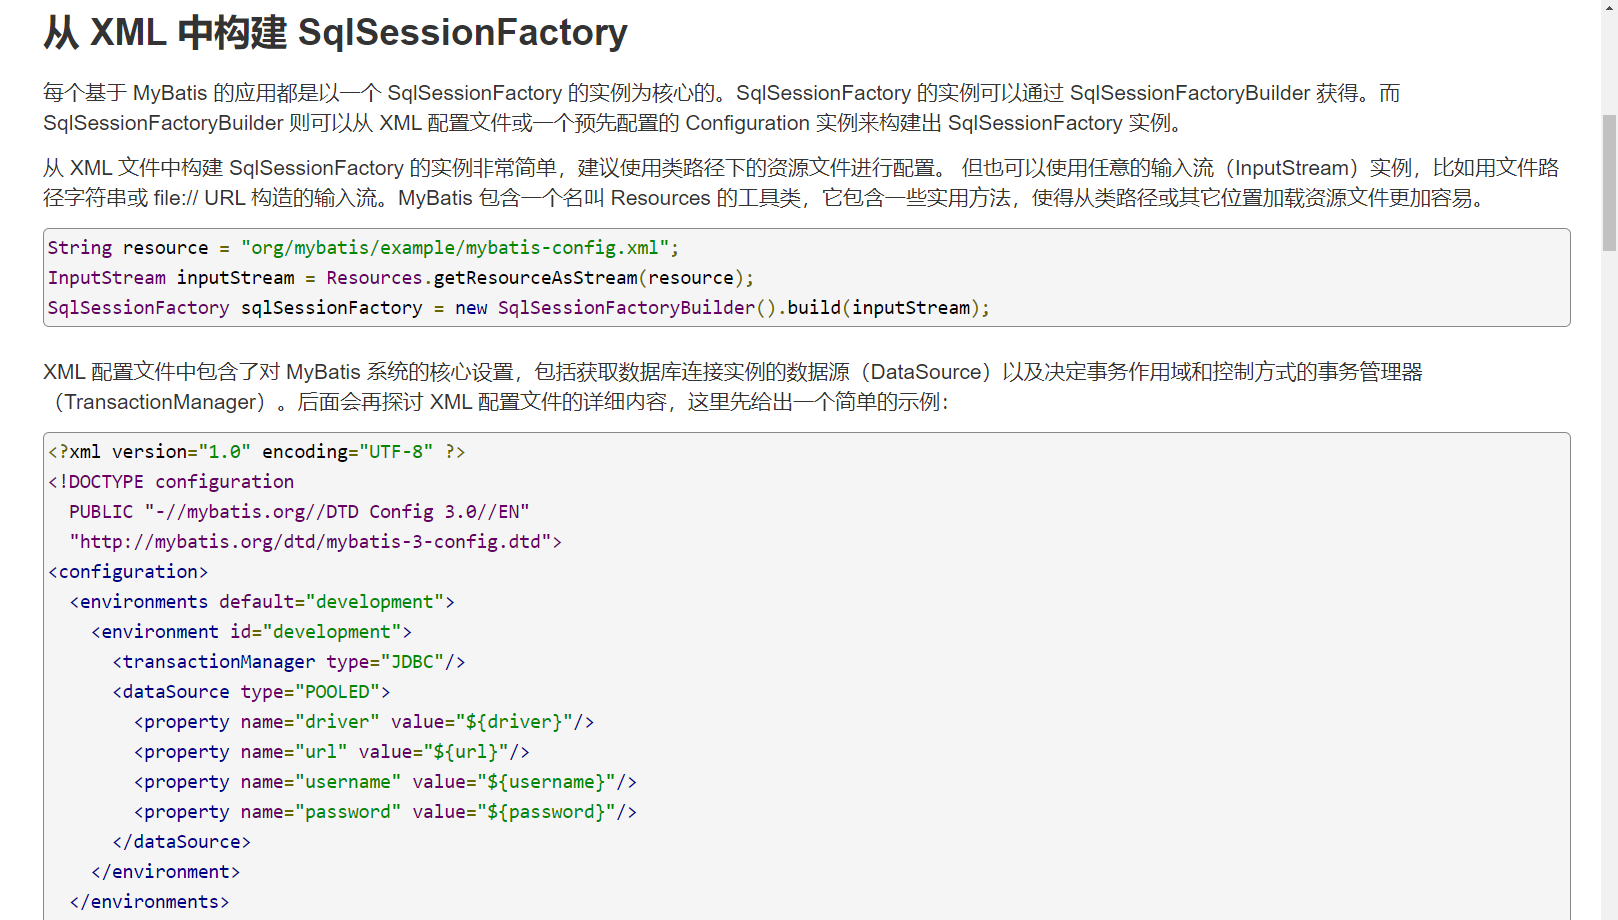
Task: Click the heading "从 XML 中构建 SqlSessionFactory"
Action: point(335,33)
